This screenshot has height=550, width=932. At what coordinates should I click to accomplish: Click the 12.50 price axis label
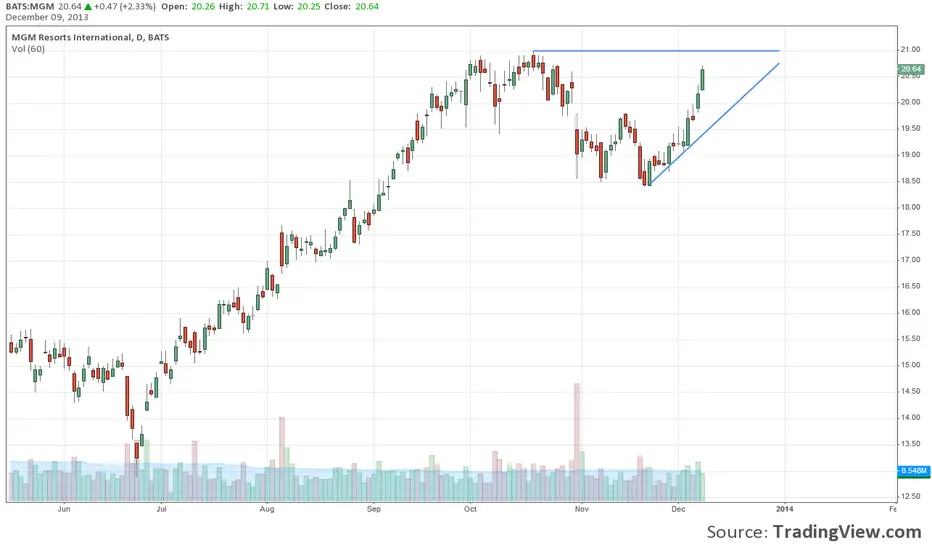910,496
